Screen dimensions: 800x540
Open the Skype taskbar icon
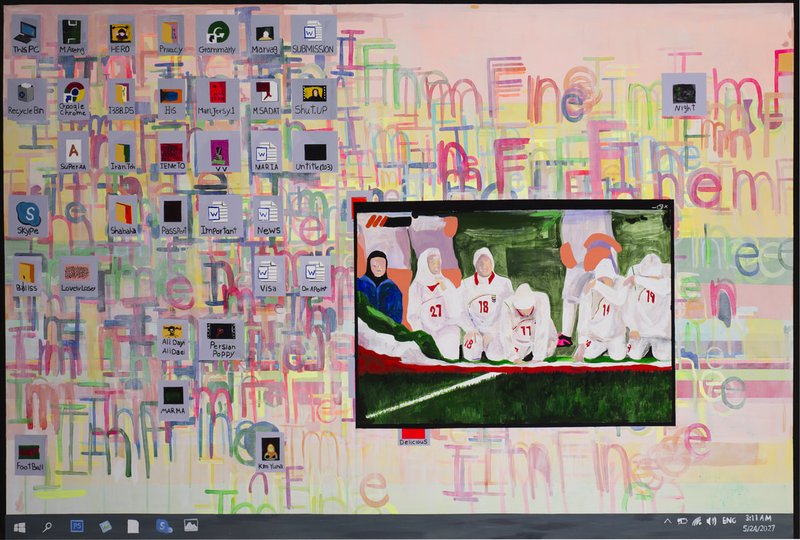pyautogui.click(x=163, y=526)
